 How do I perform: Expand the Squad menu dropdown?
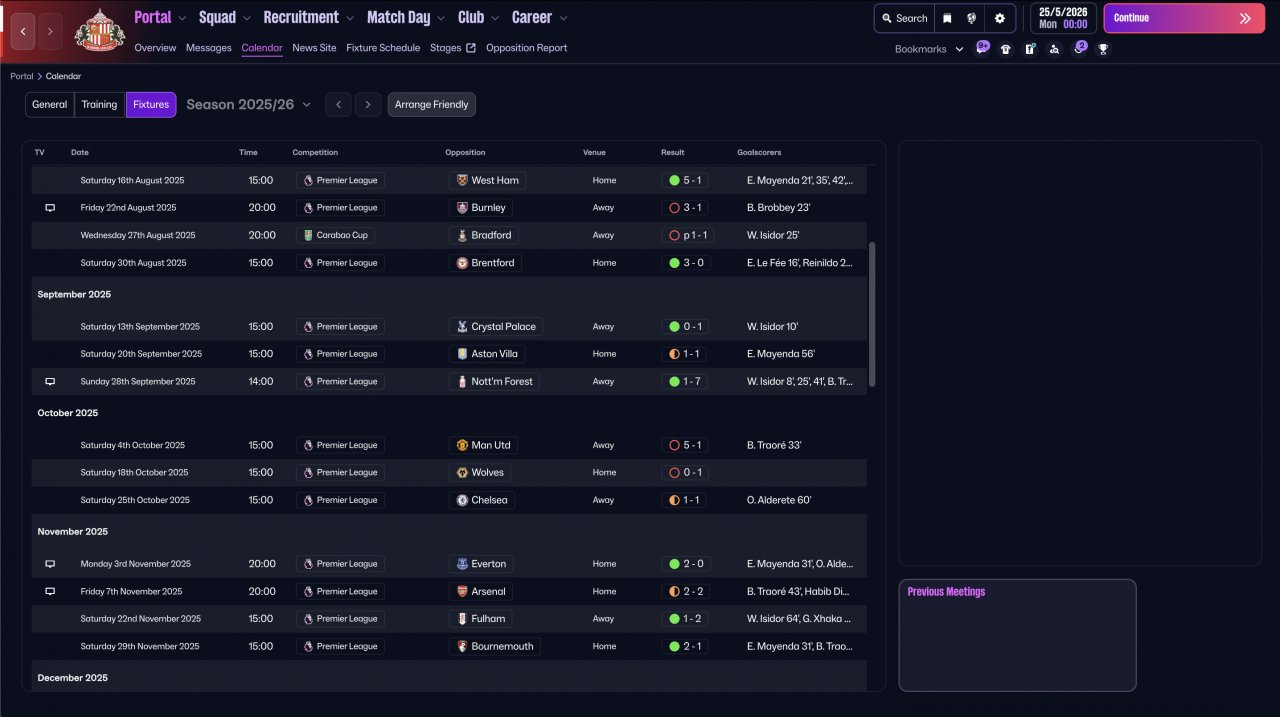246,18
